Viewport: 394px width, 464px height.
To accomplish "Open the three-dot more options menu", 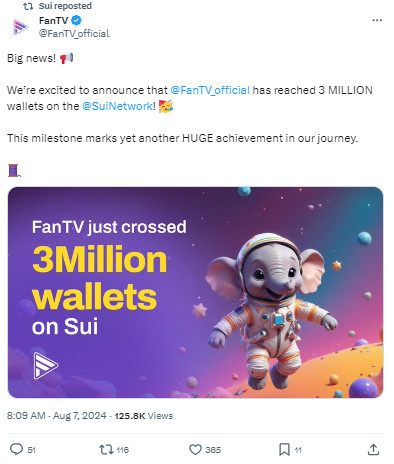I will 377,20.
